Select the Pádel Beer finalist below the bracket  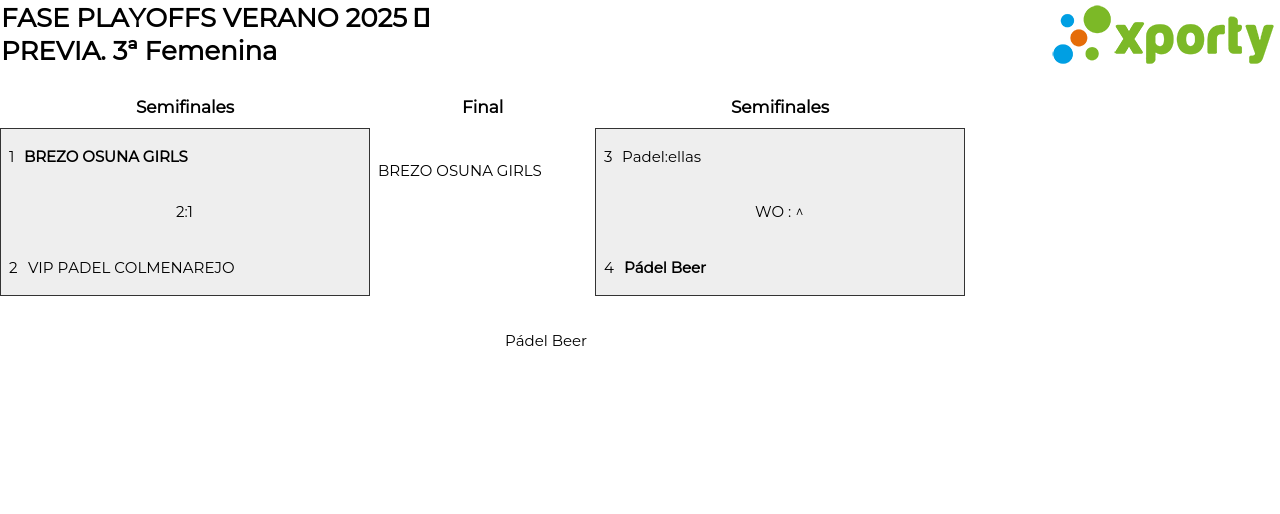point(546,341)
